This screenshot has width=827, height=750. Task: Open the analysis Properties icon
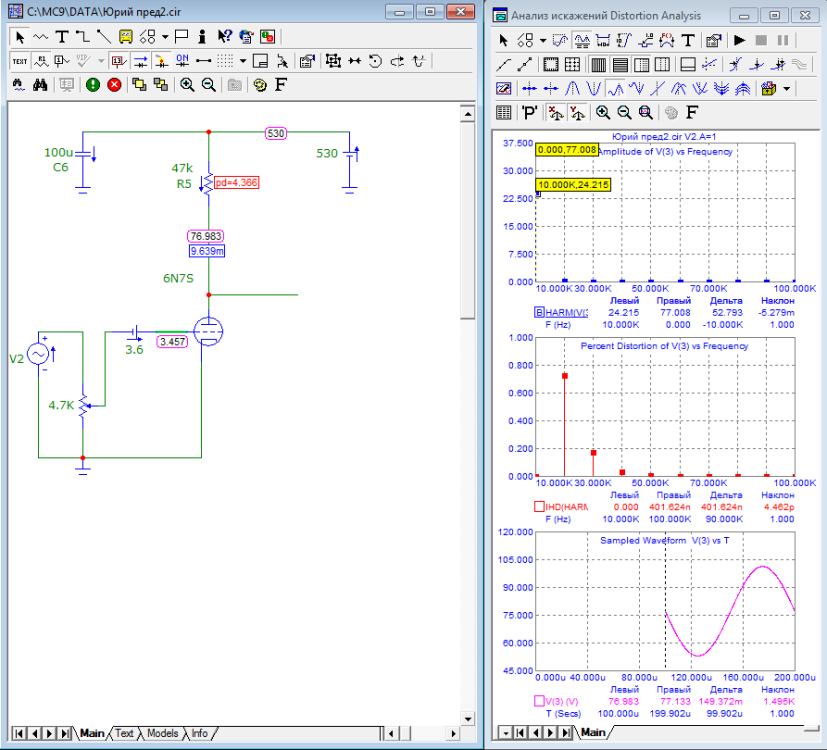pyautogui.click(x=713, y=41)
